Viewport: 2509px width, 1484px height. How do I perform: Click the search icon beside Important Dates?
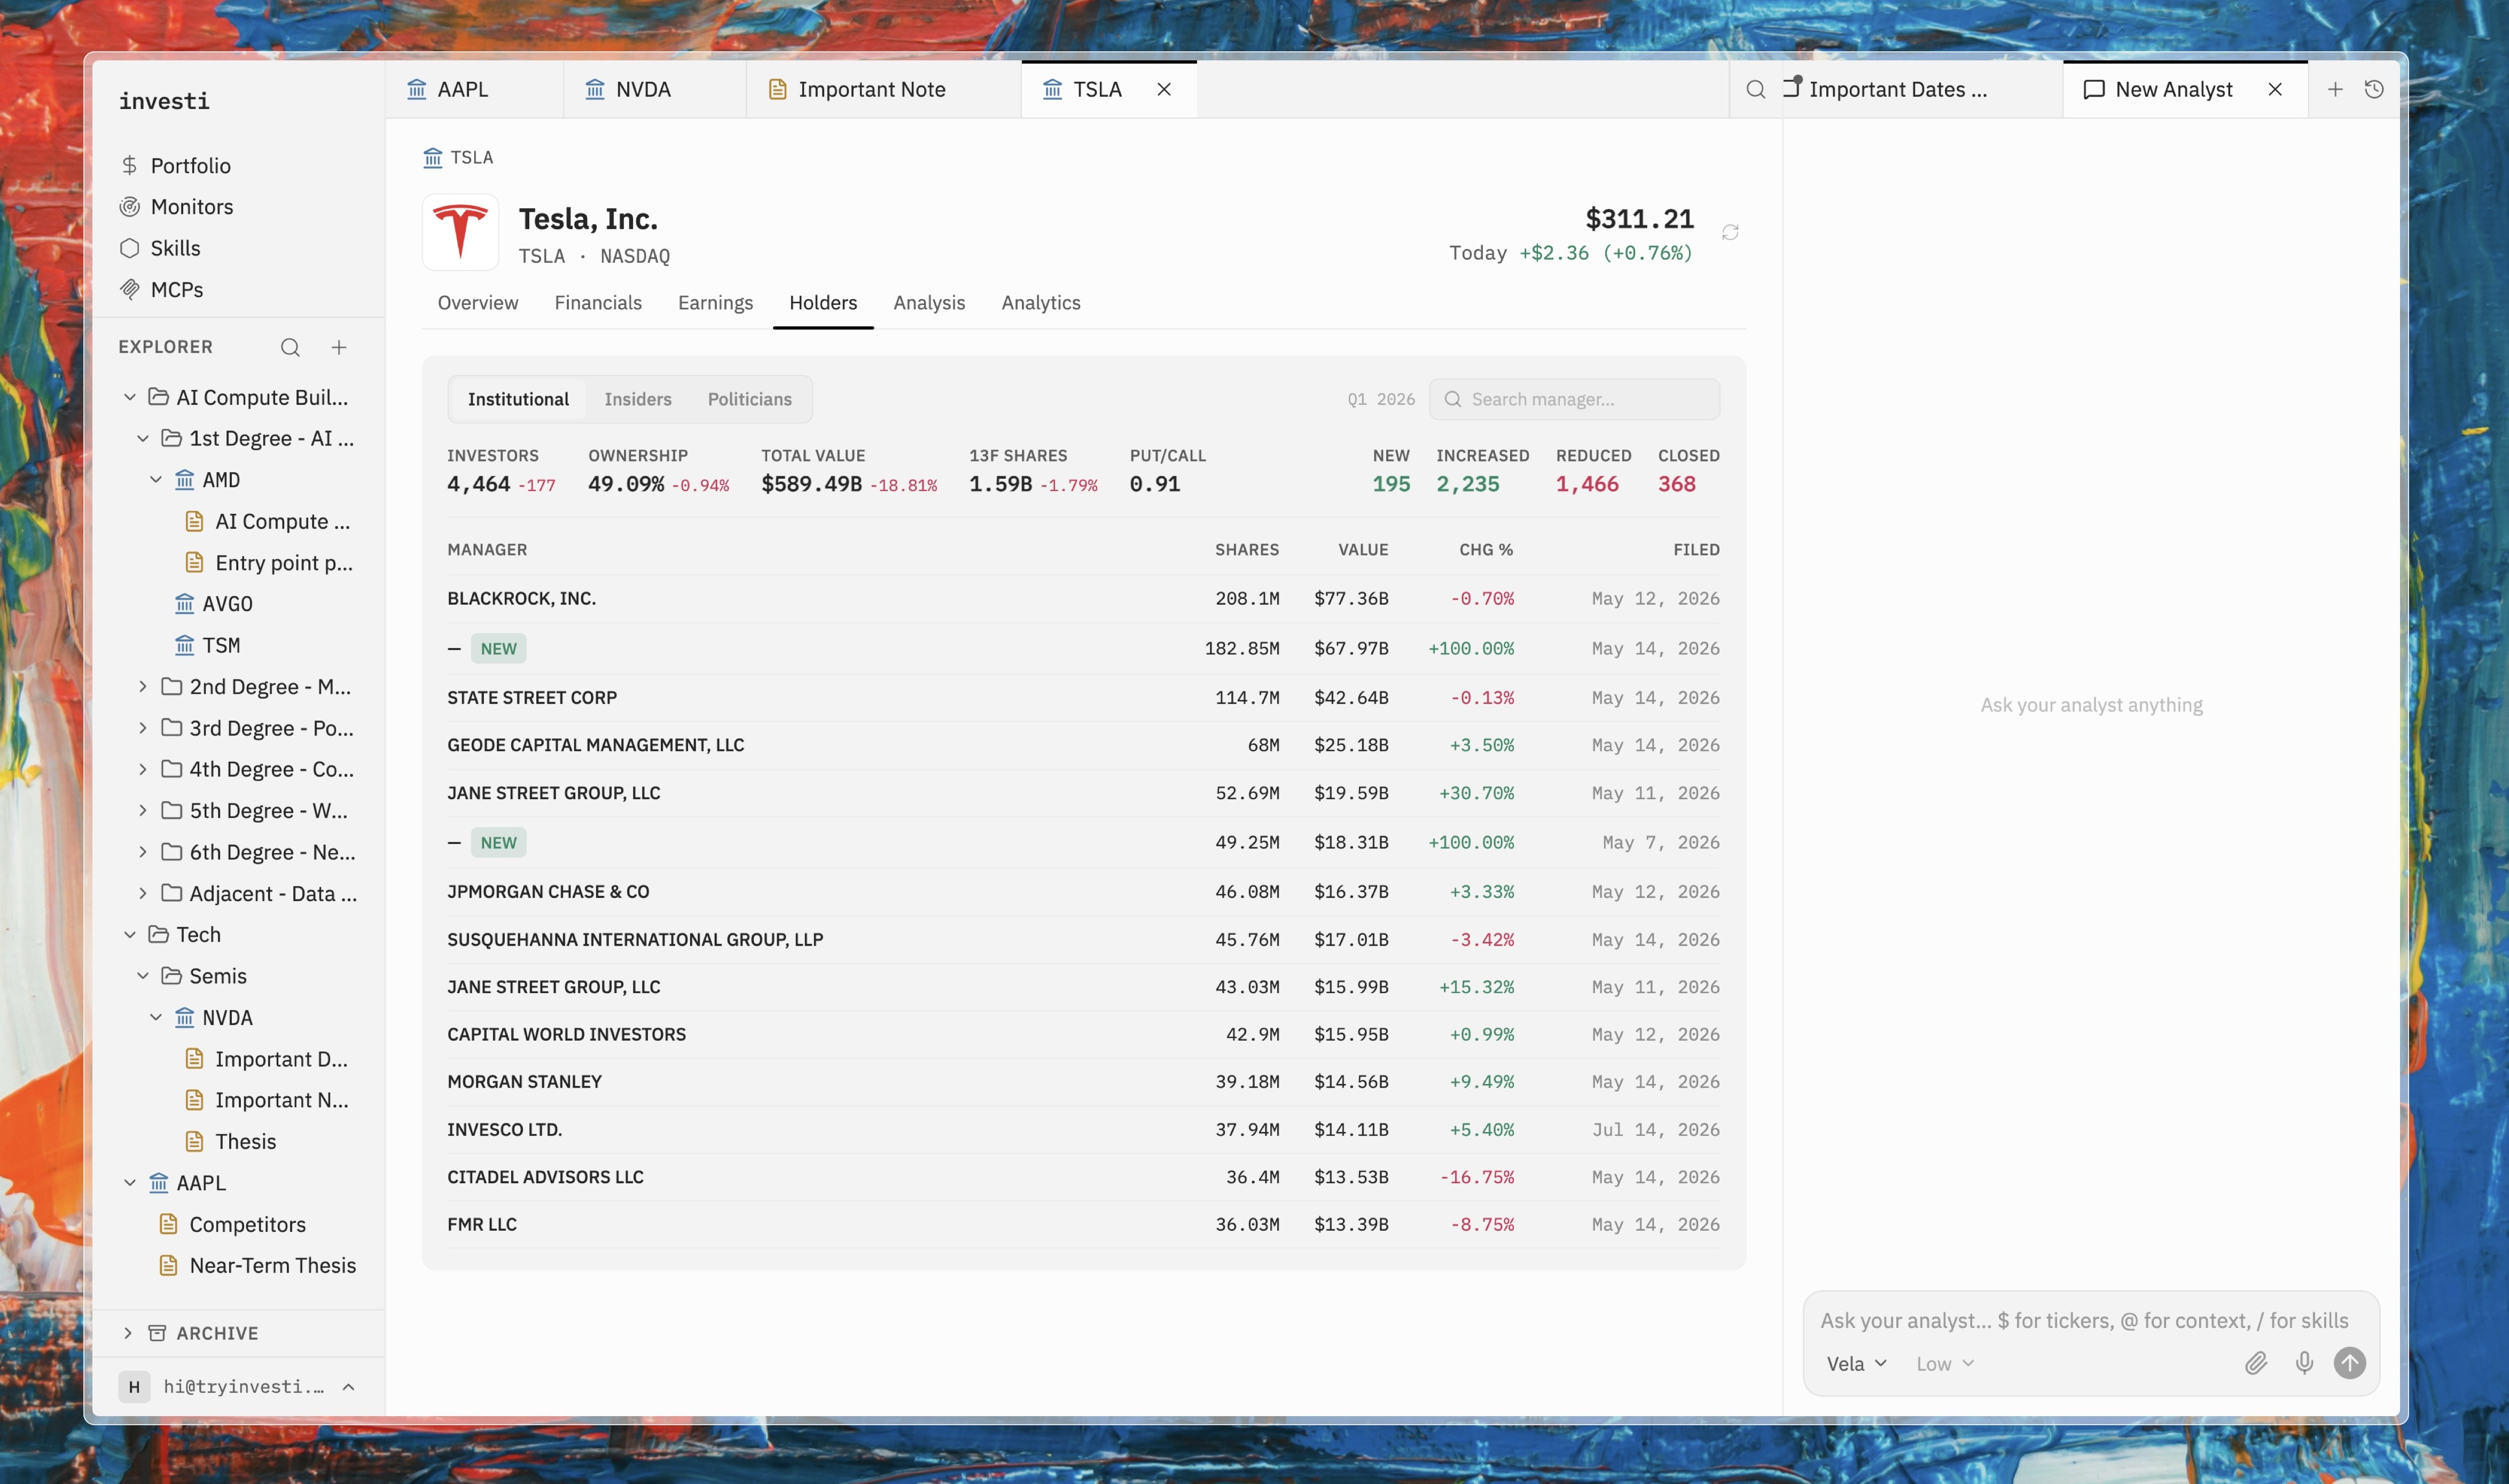point(1755,89)
